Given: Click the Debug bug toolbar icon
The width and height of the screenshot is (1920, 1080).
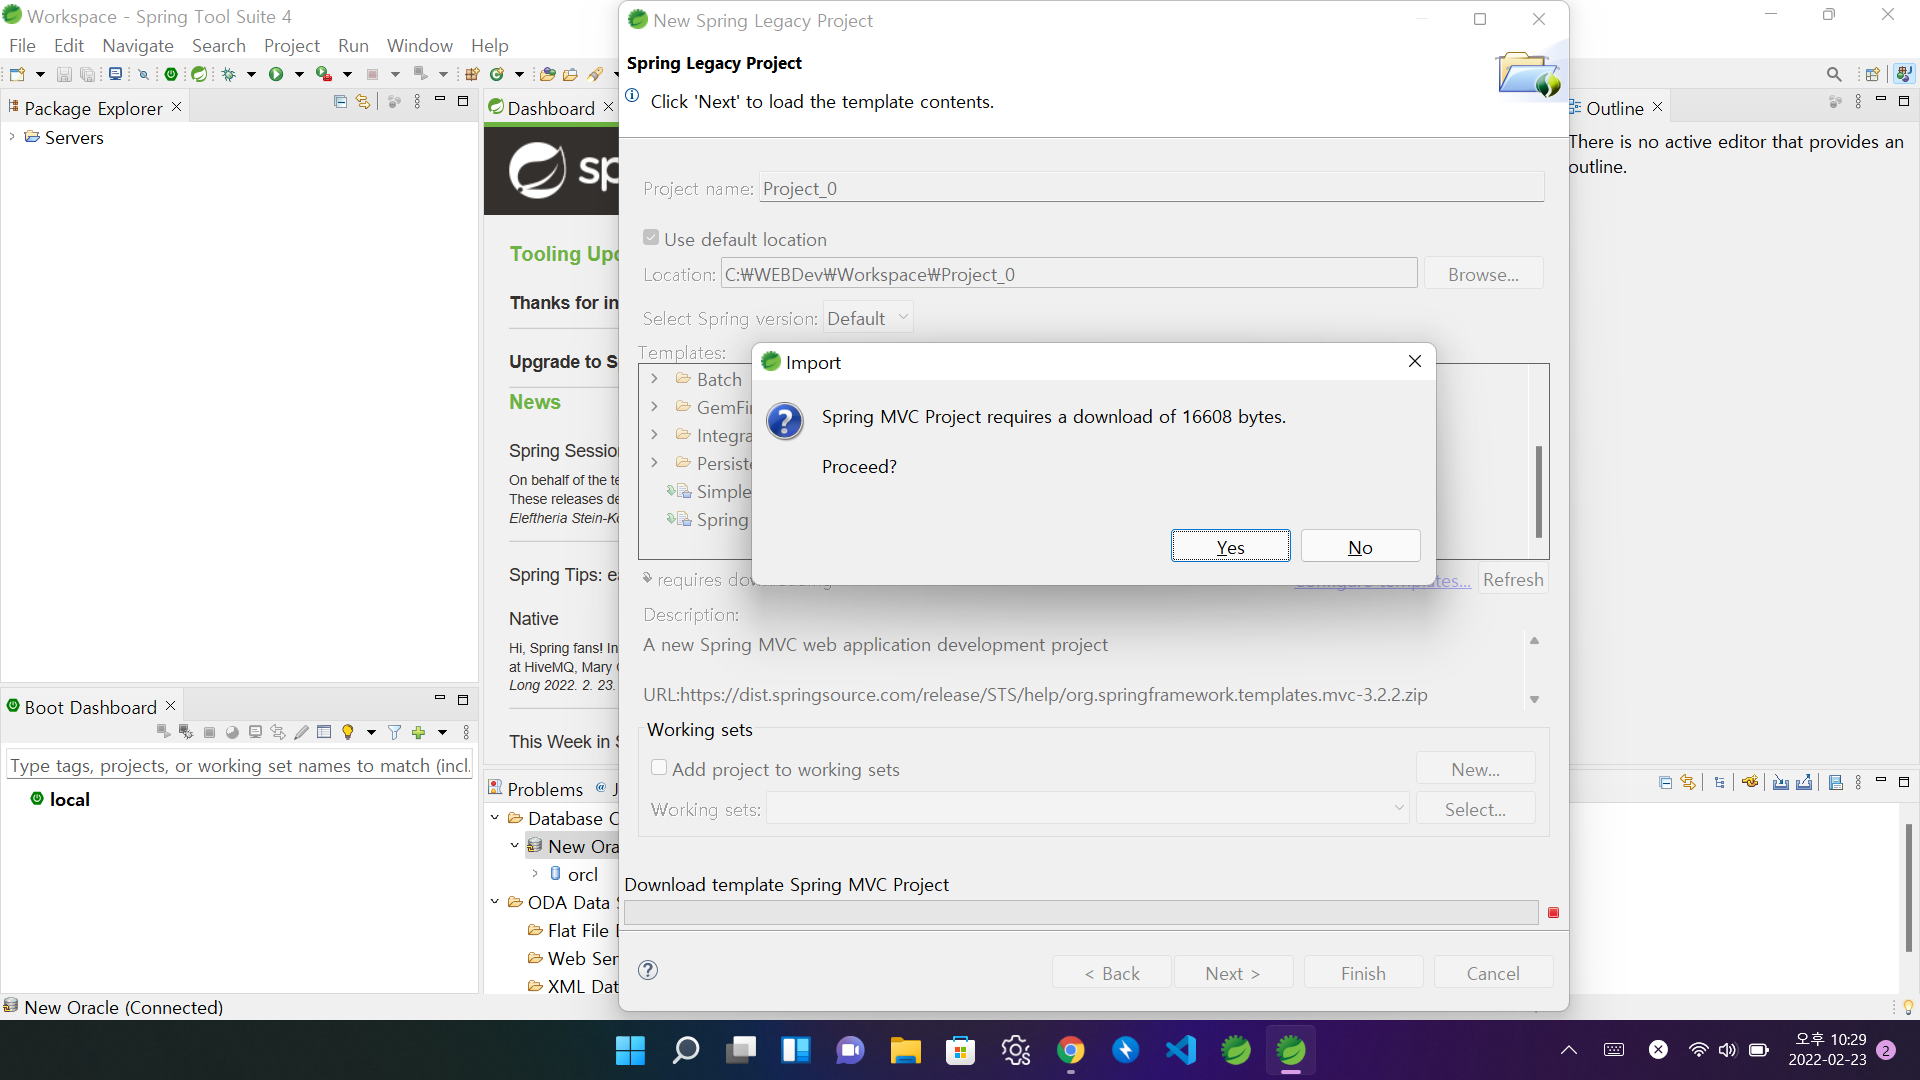Looking at the screenshot, I should point(229,74).
